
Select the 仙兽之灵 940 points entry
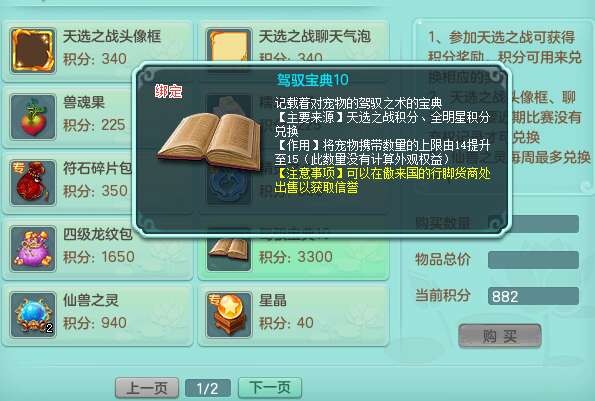coord(98,315)
